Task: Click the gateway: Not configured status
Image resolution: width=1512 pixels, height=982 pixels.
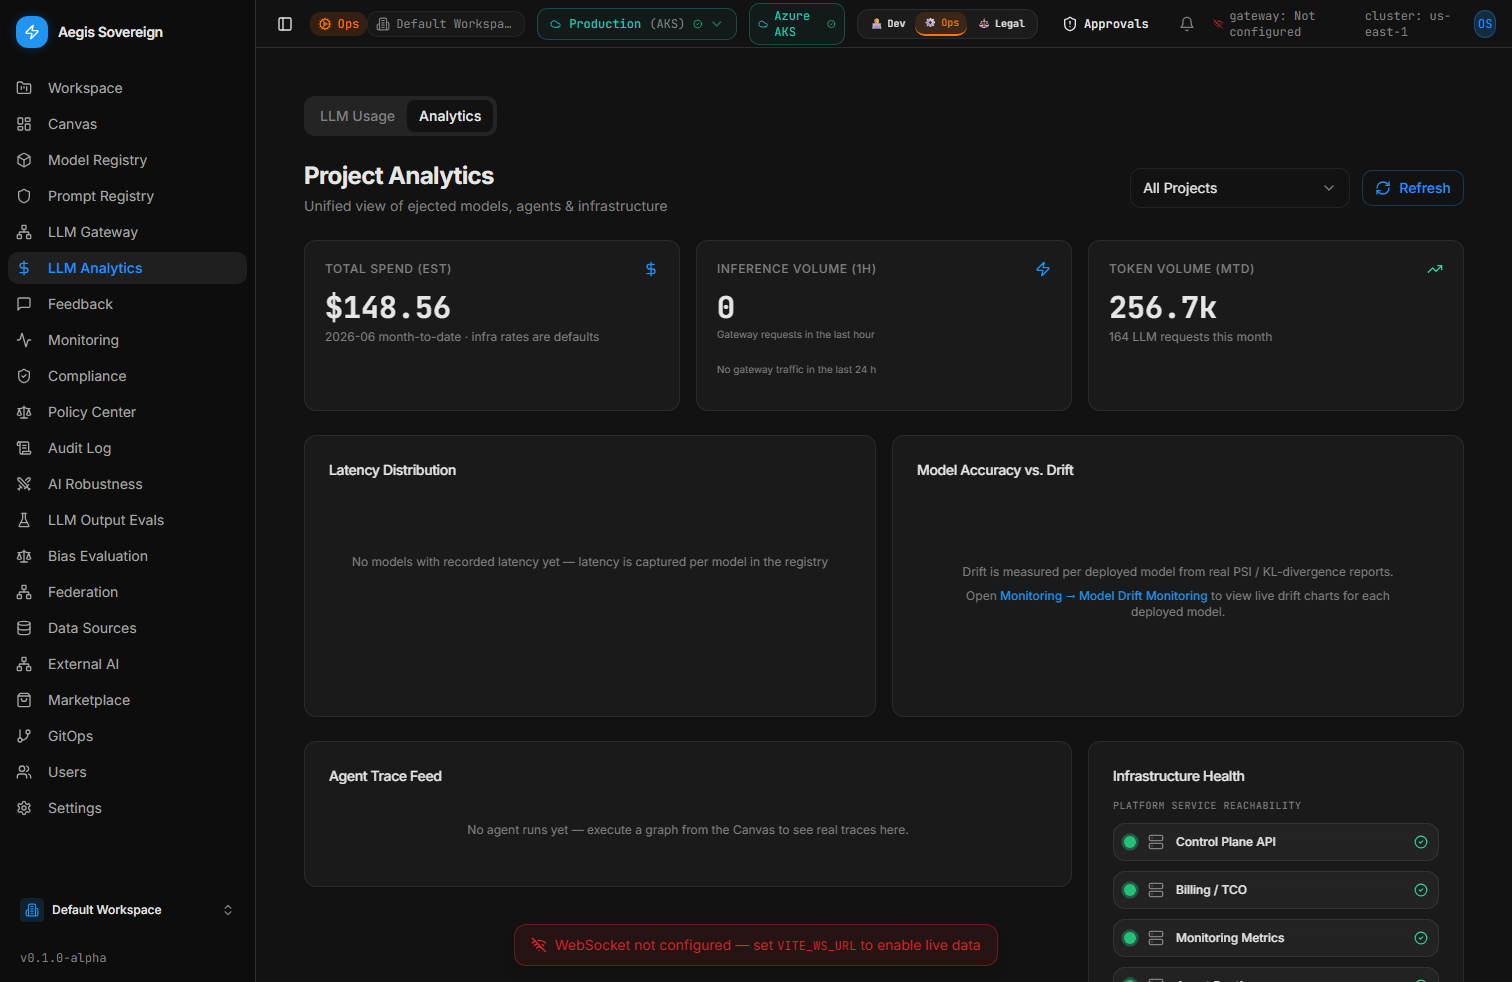Action: 1272,24
